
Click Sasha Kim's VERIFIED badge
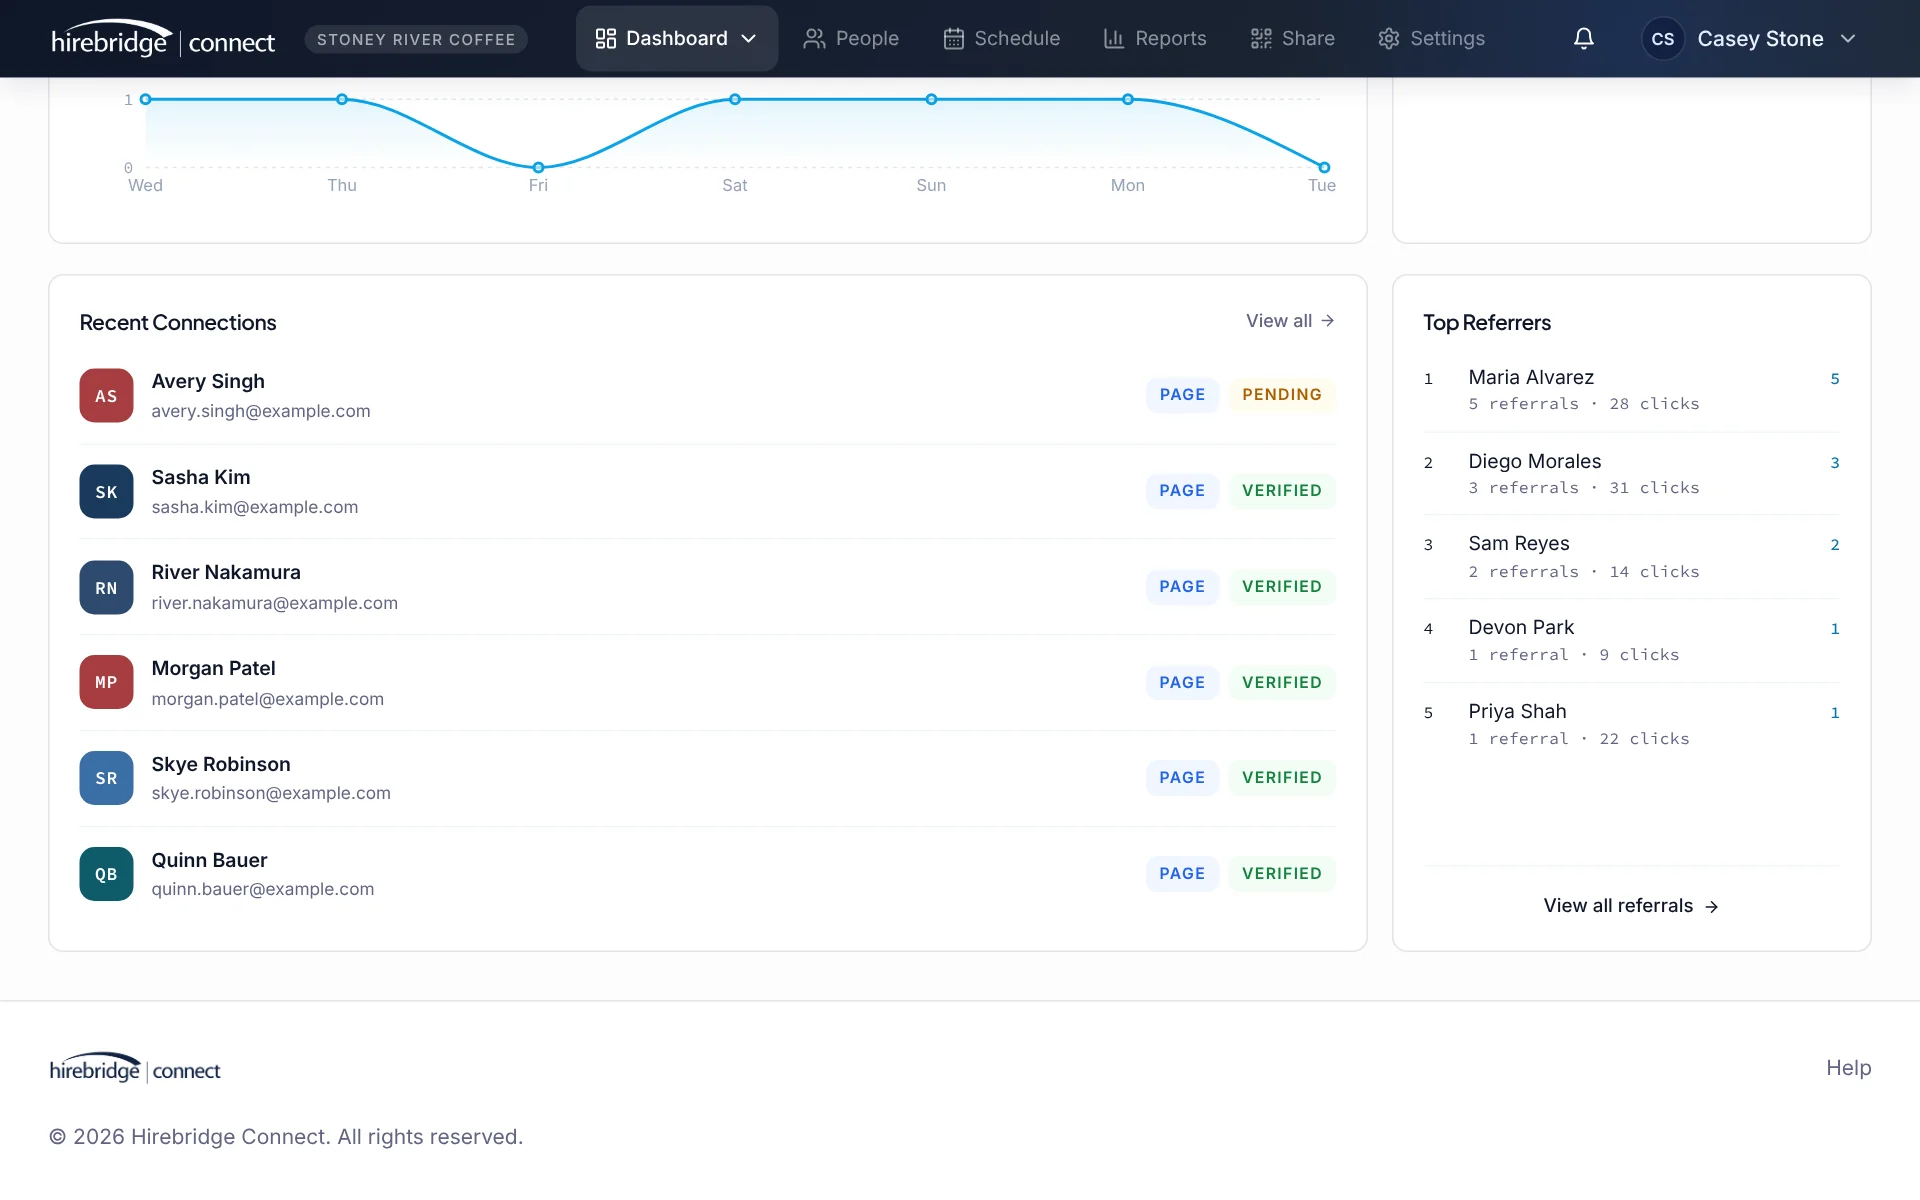(1282, 491)
